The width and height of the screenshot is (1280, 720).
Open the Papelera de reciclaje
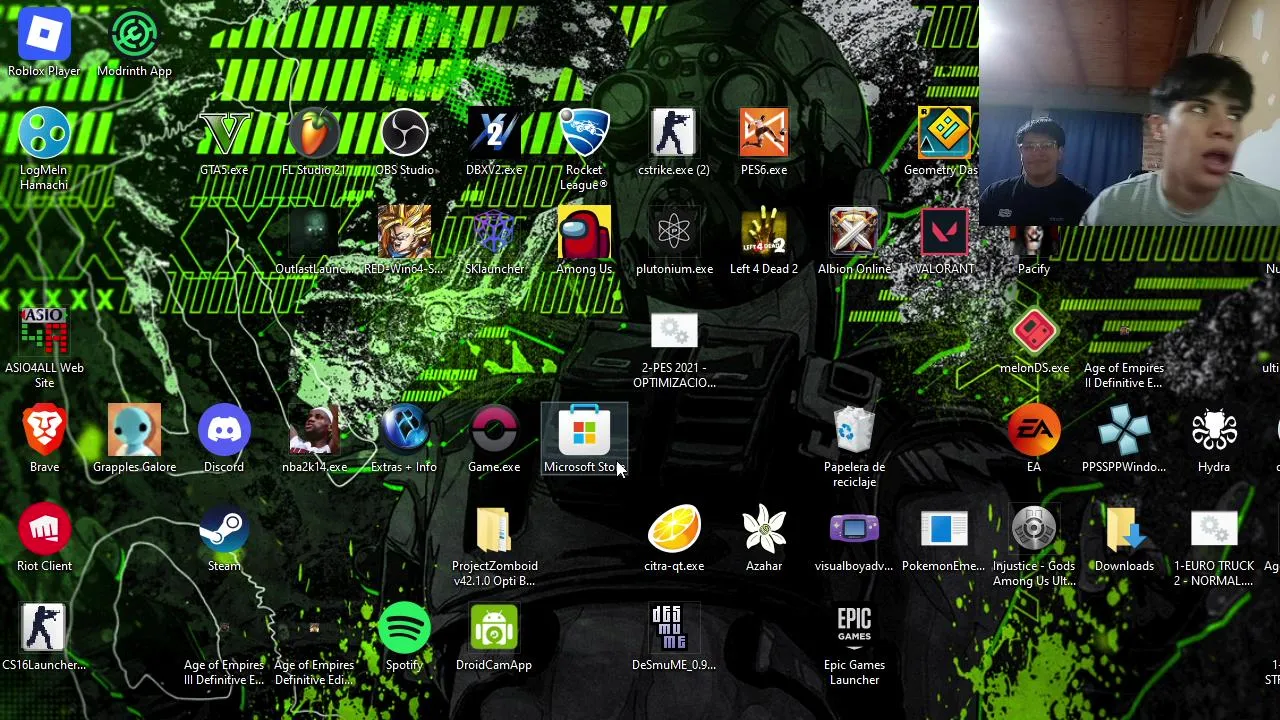point(854,430)
